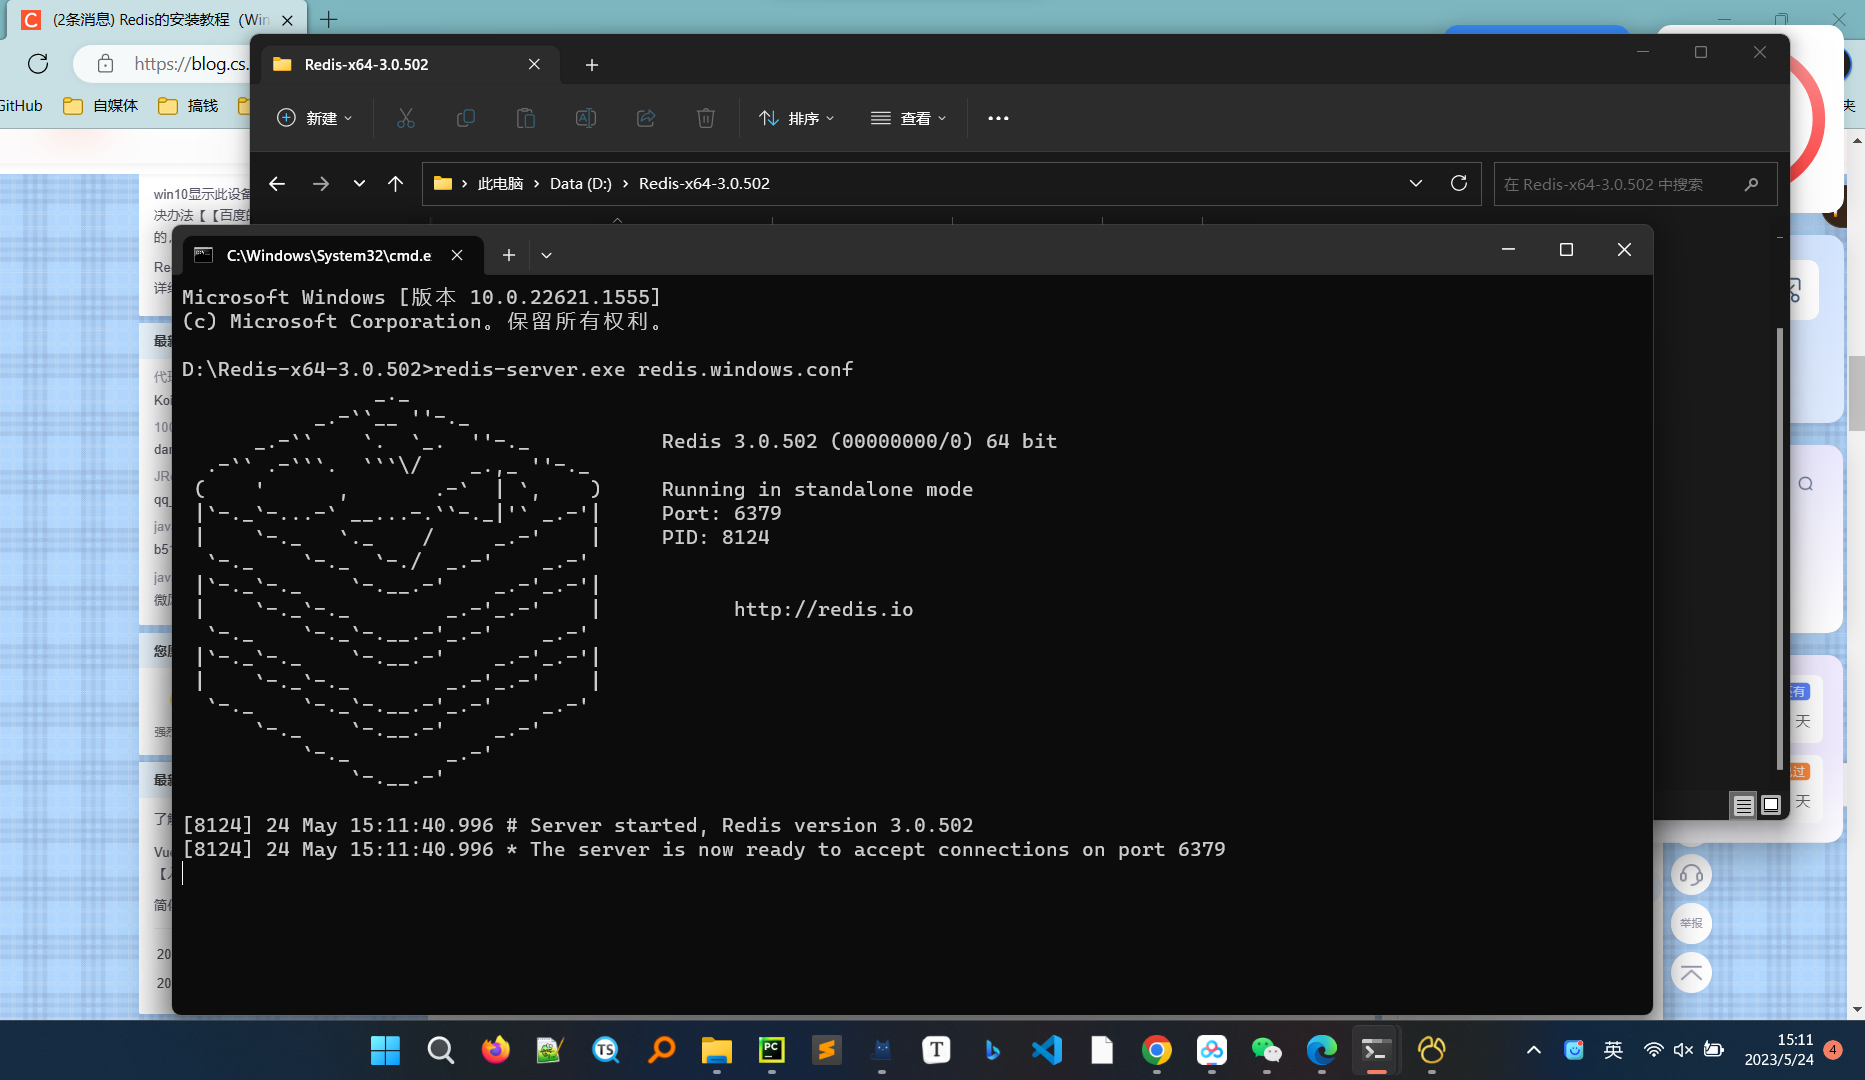Click the Share icon in File Explorer toolbar
Screen dimensions: 1865x1080
(646, 118)
